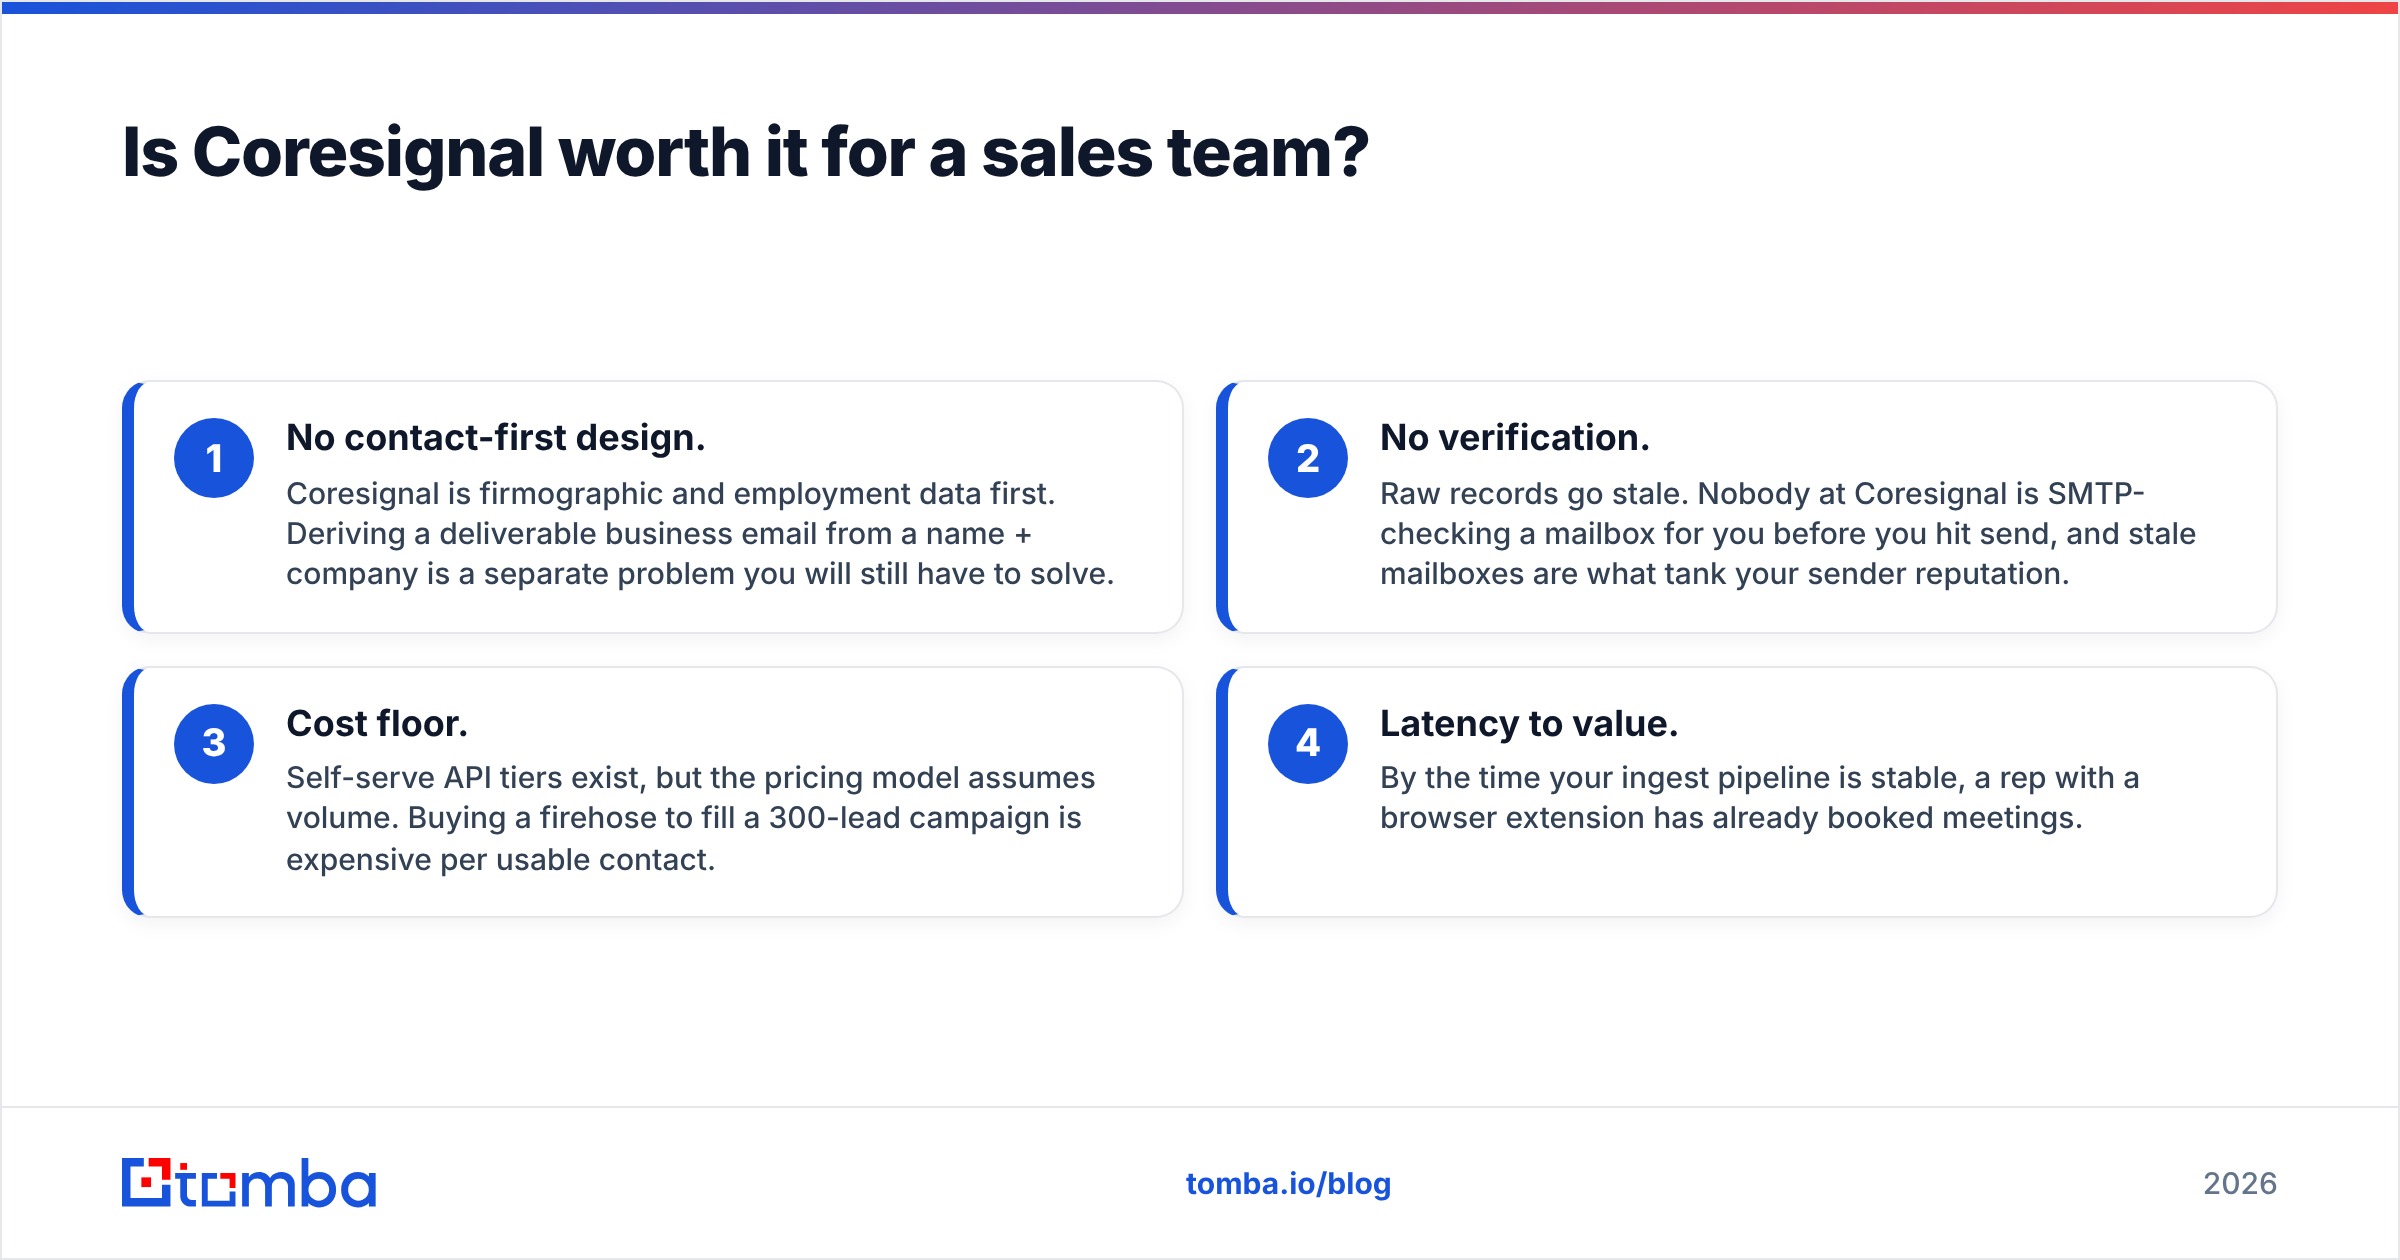Select the heading 'Is Coresignal worth it for a sales team?'
This screenshot has height=1260, width=2400.
point(745,153)
